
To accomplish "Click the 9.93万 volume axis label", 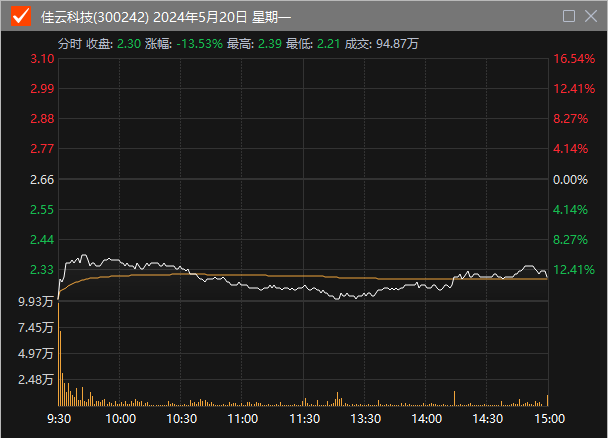I will point(36,302).
